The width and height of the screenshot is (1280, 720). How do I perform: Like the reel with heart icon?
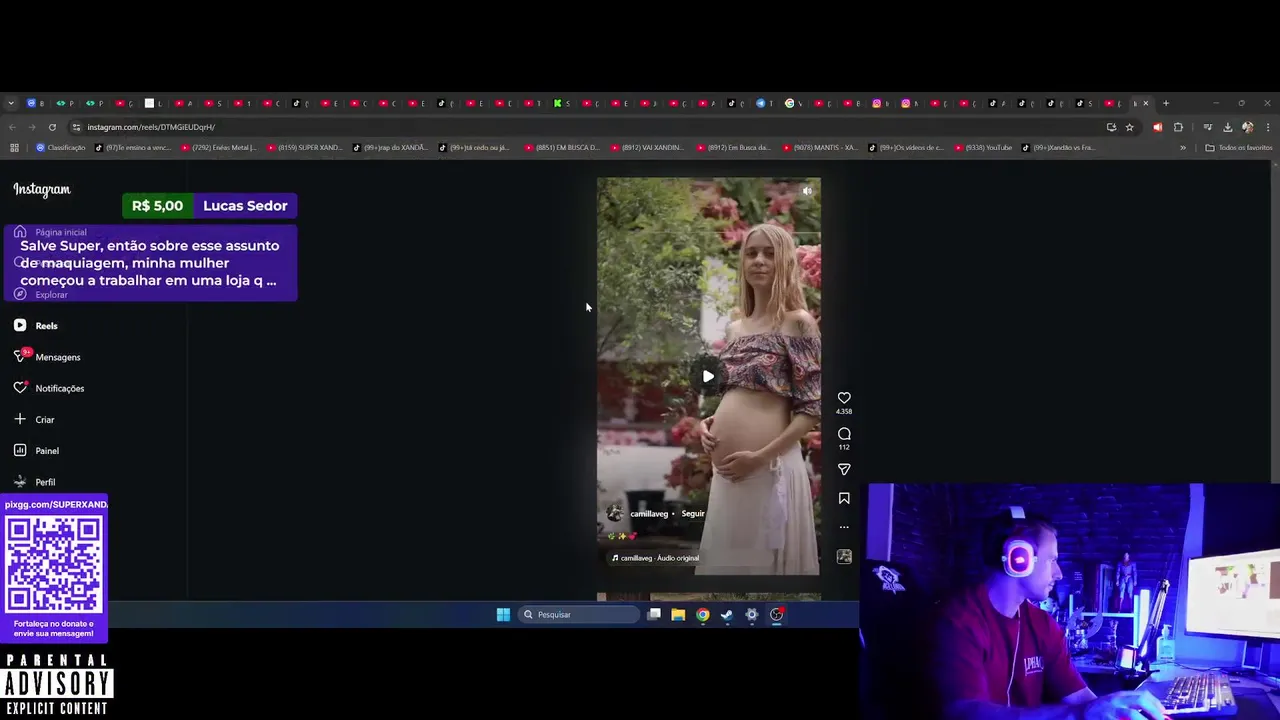[x=844, y=398]
